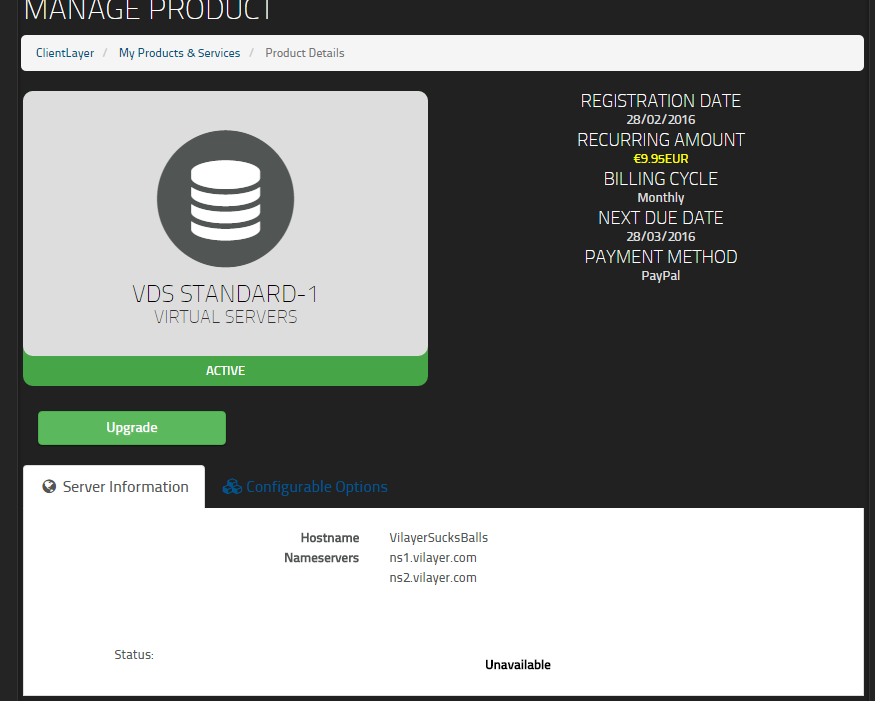Image resolution: width=875 pixels, height=701 pixels.
Task: Select nameserver ns2.vilayer.com
Action: click(433, 578)
